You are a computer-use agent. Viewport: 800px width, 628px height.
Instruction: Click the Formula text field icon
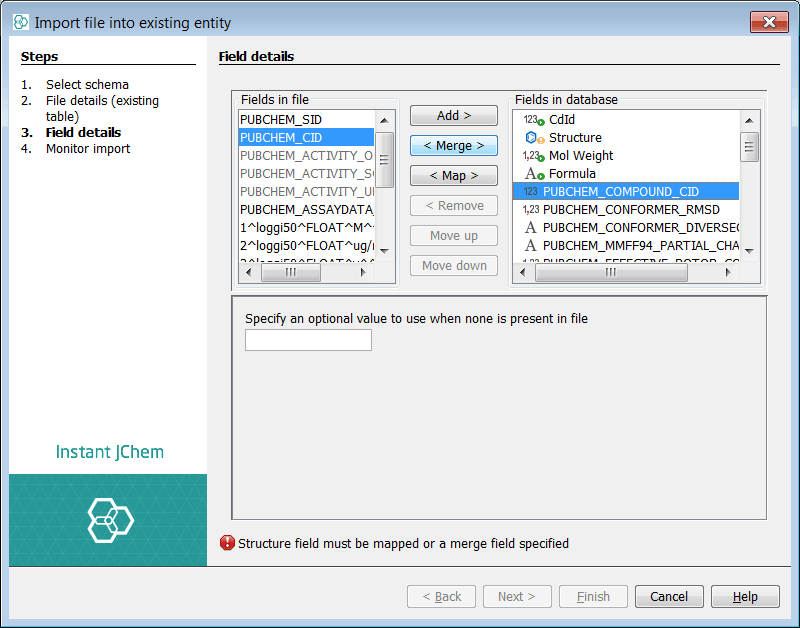click(533, 174)
